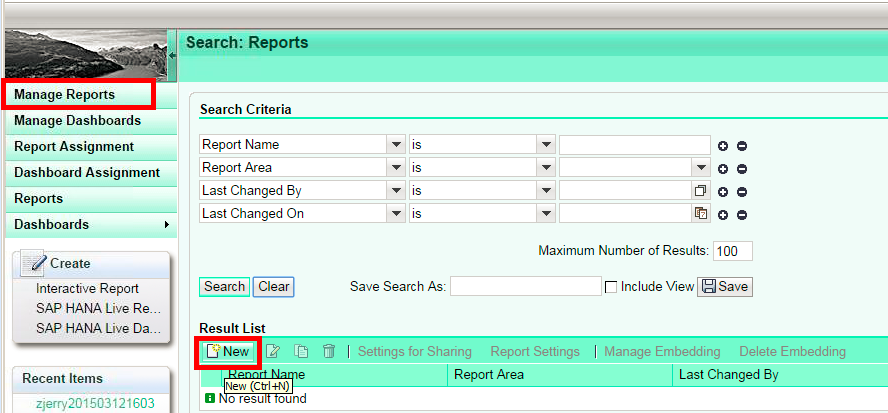Sort by Report Name column header

pyautogui.click(x=334, y=375)
